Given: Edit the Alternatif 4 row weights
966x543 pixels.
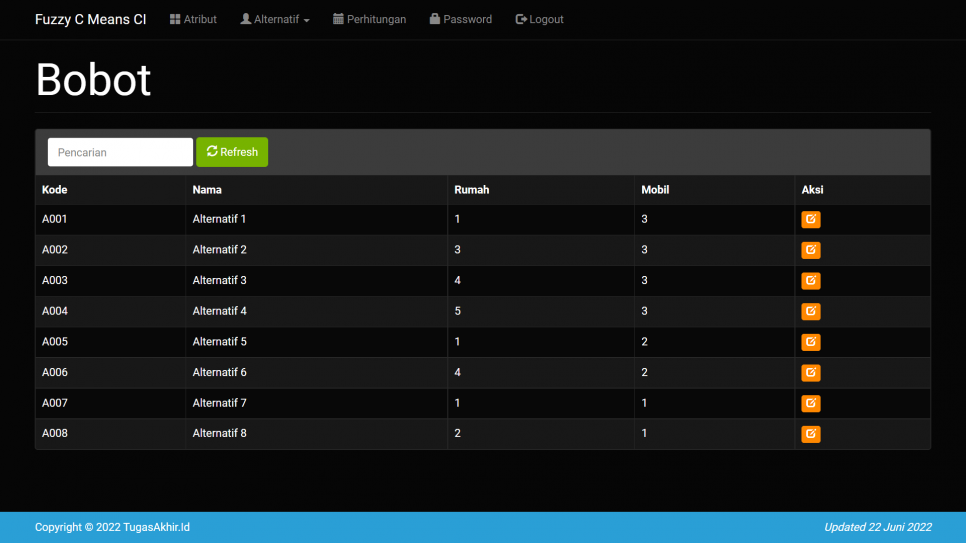Looking at the screenshot, I should 811,311.
